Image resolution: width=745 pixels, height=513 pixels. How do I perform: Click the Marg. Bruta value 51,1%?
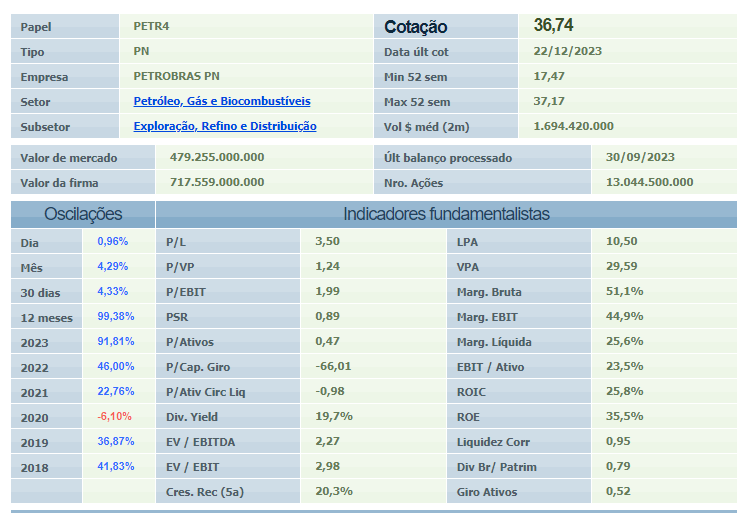624,291
